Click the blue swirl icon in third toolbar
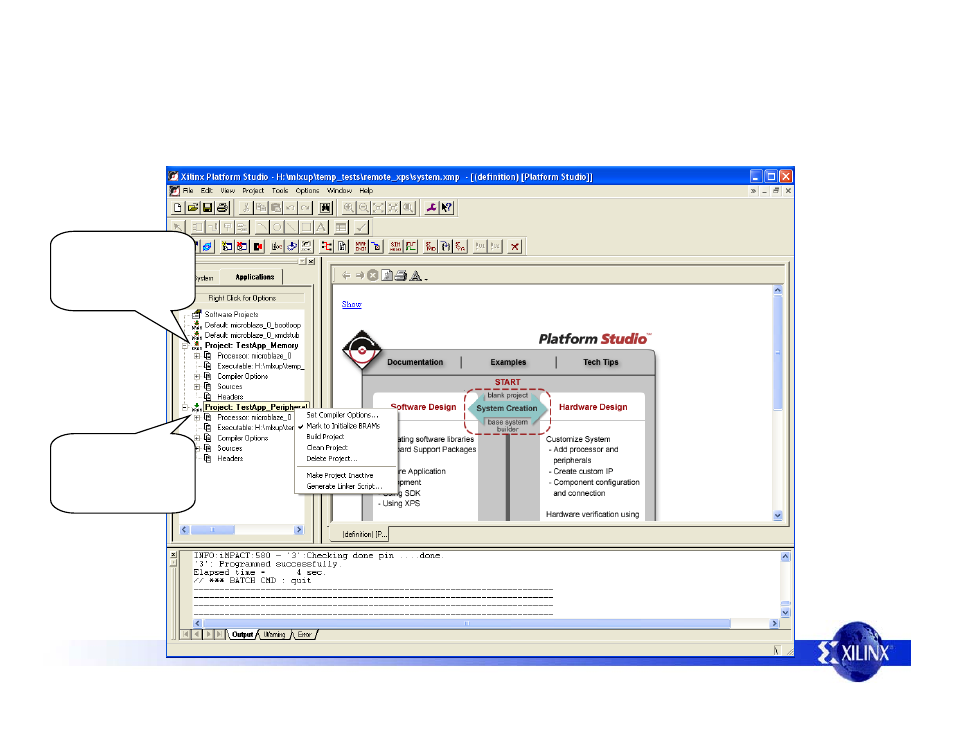954x737 pixels. pos(207,246)
